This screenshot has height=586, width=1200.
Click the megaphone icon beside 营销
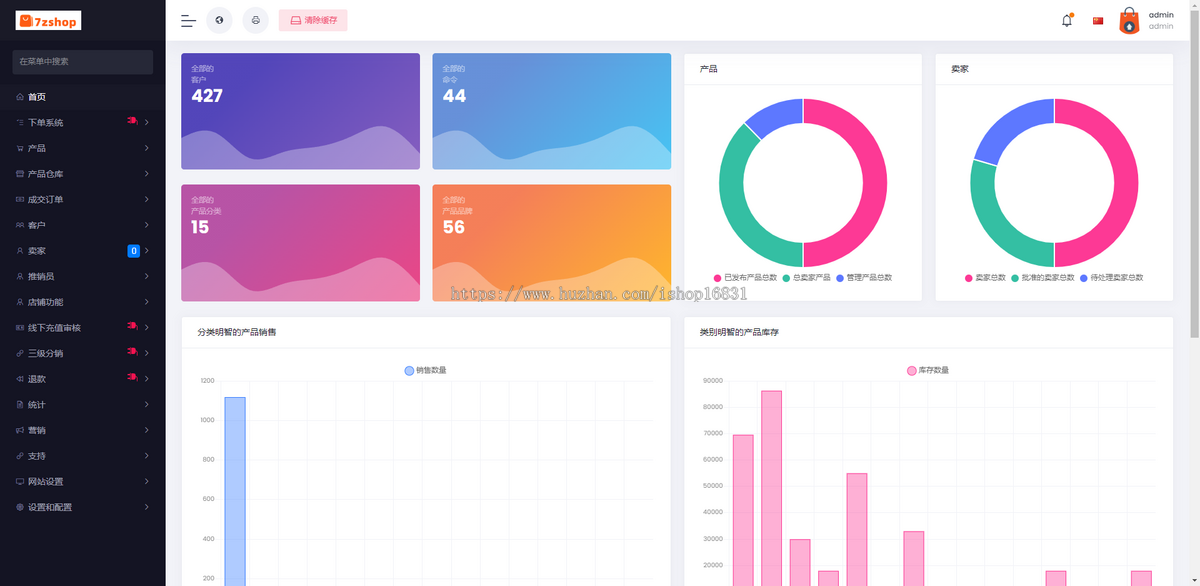point(20,430)
